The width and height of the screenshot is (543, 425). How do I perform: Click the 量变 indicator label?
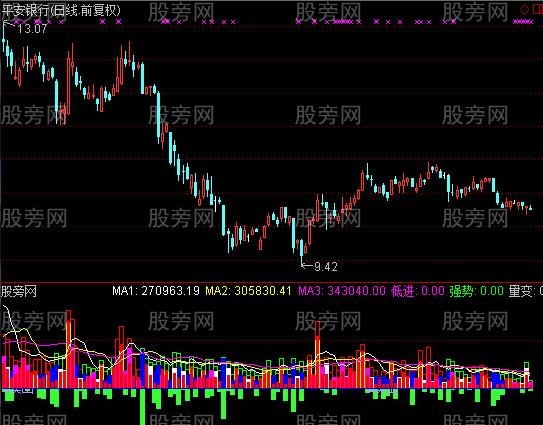click(x=525, y=291)
